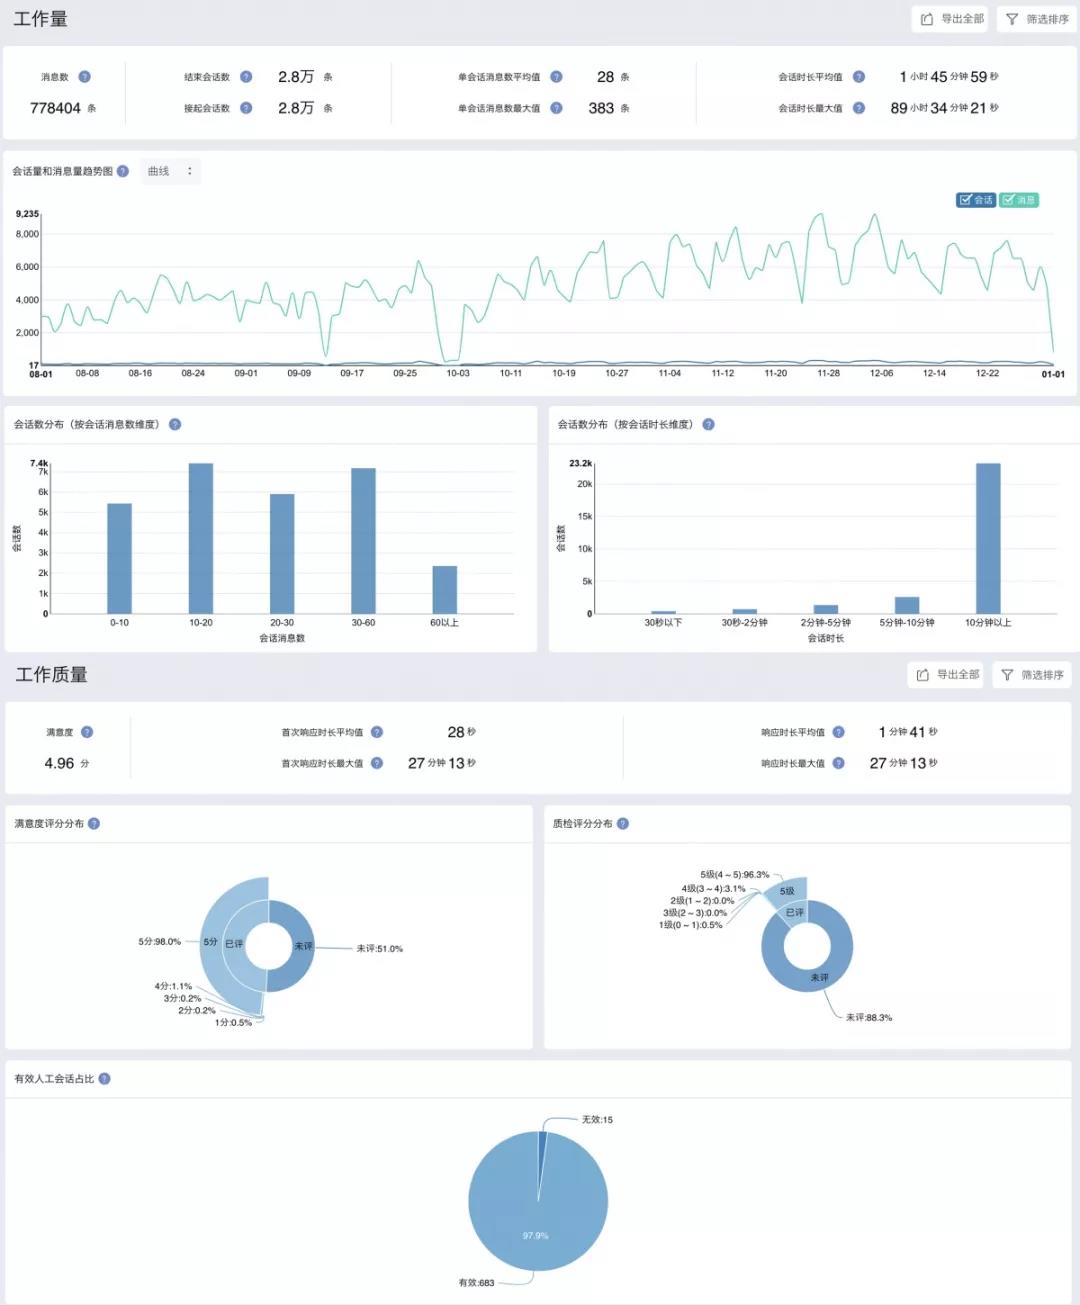Viewport: 1080px width, 1305px height.
Task: Open help for 质检评分分布 chart
Action: pos(623,824)
